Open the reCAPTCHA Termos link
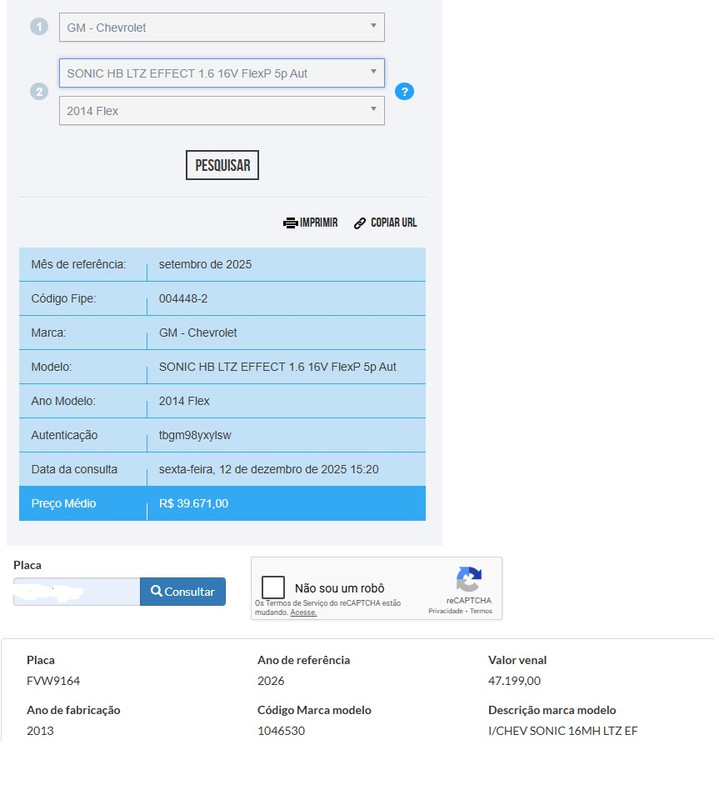Viewport: 719px width, 800px height. [483, 612]
